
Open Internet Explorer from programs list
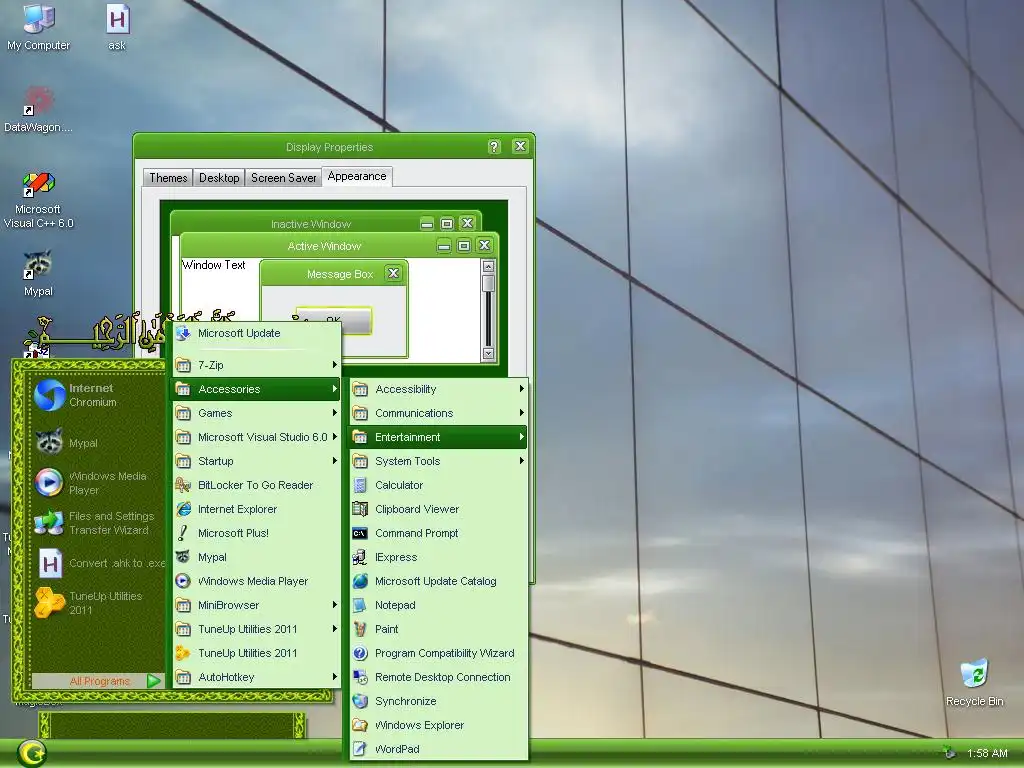(256, 509)
